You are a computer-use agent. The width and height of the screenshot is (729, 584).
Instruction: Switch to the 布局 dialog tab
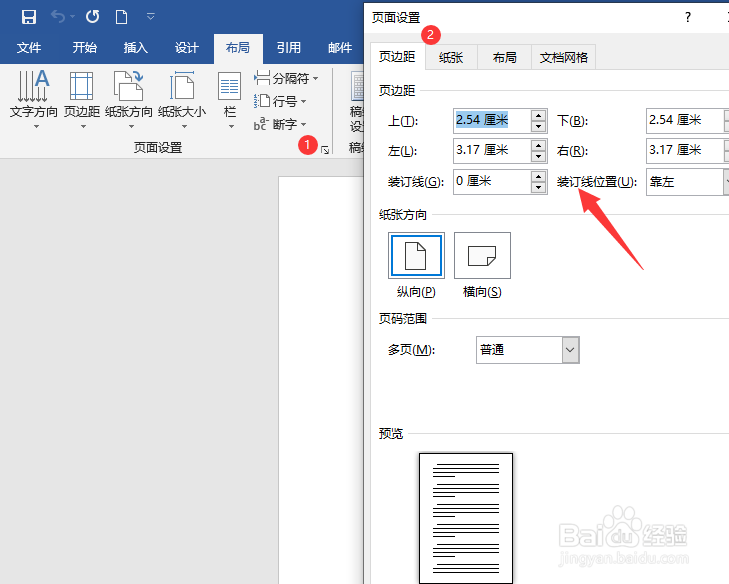(x=504, y=58)
